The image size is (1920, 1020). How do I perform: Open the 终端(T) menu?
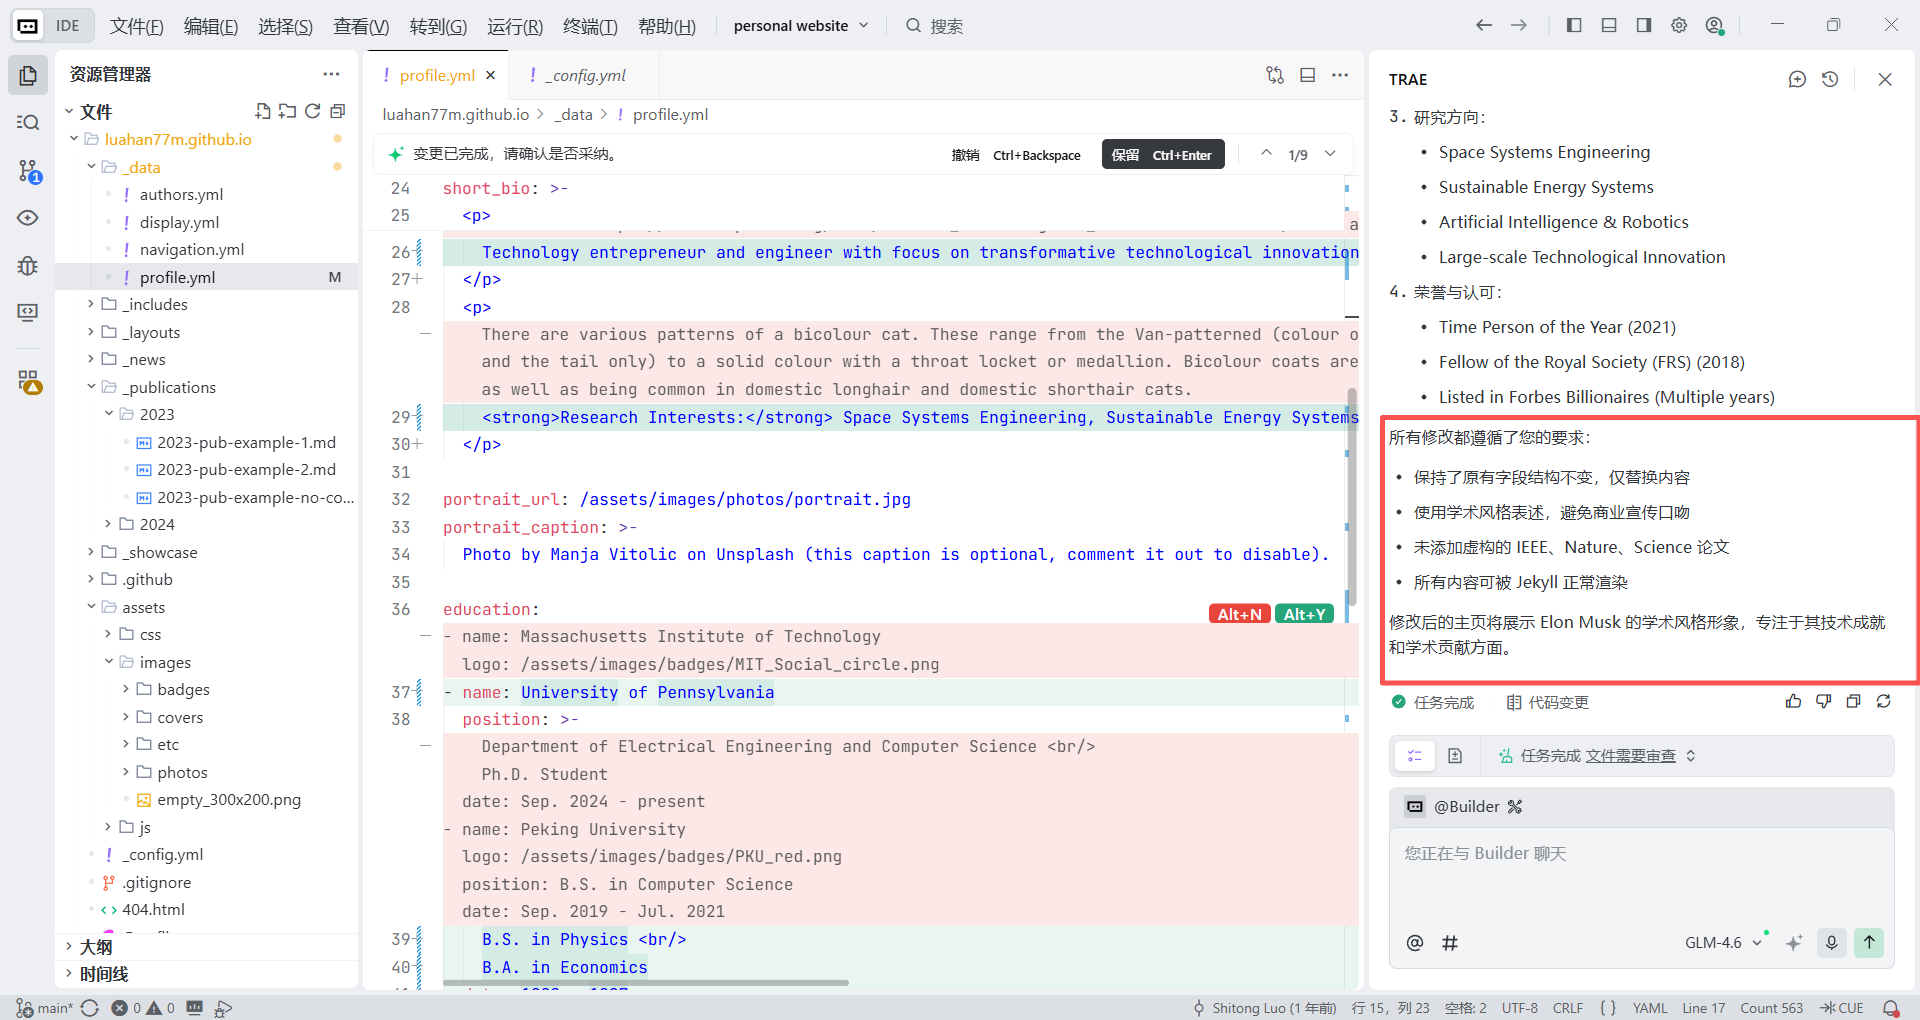[x=590, y=26]
